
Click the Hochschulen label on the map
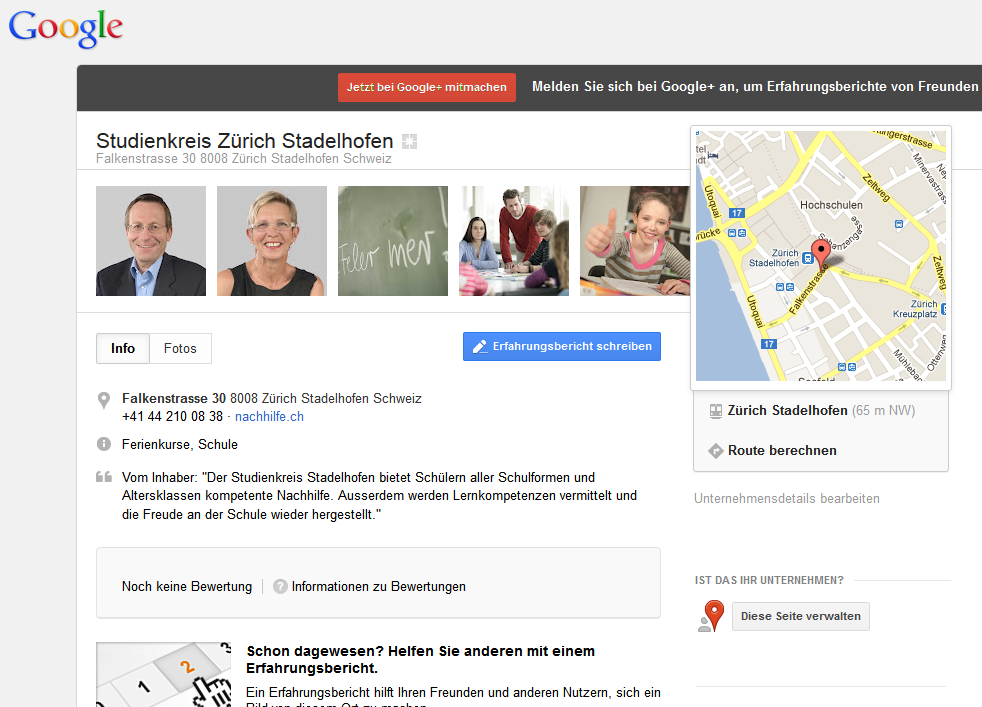[x=831, y=205]
